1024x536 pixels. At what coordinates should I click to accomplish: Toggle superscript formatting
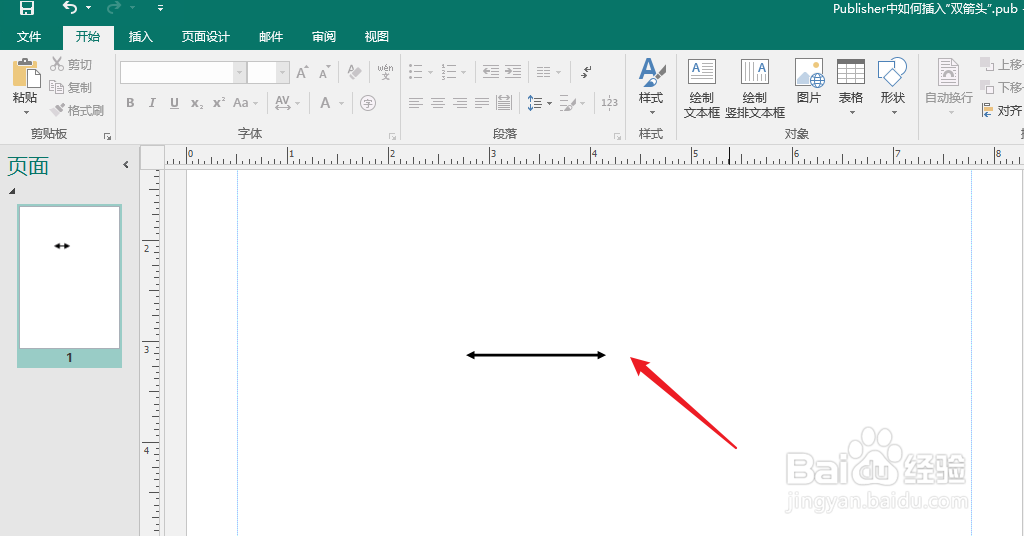[219, 102]
